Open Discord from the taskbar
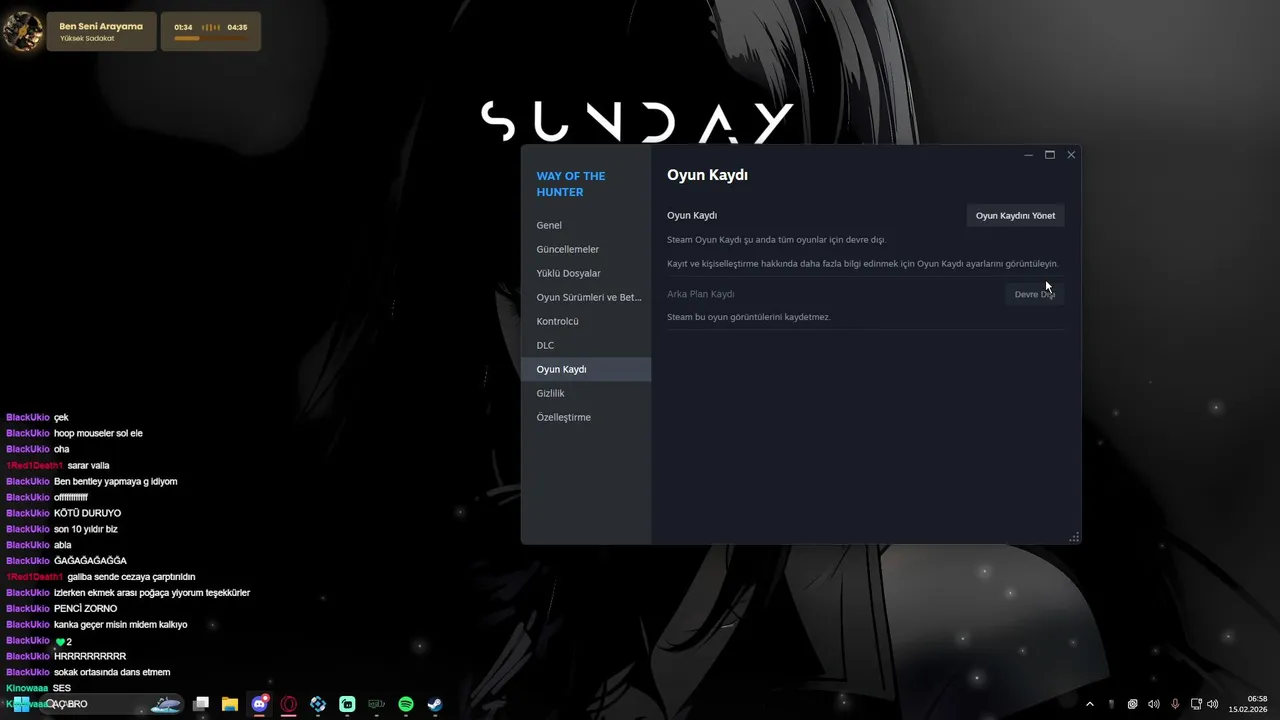Viewport: 1280px width, 720px height. click(260, 704)
